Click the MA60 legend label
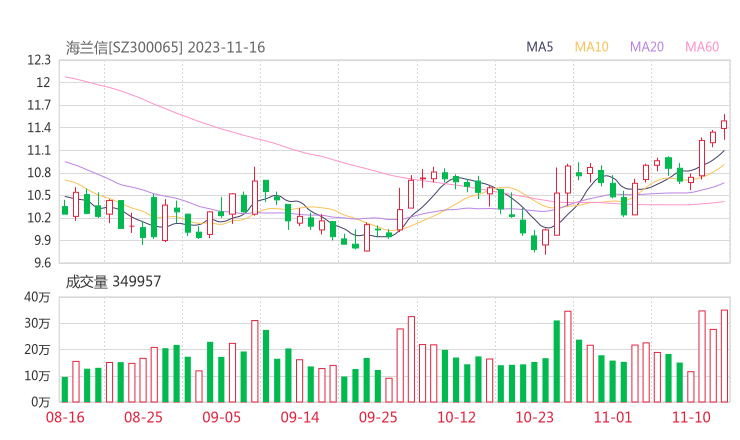 coord(702,47)
